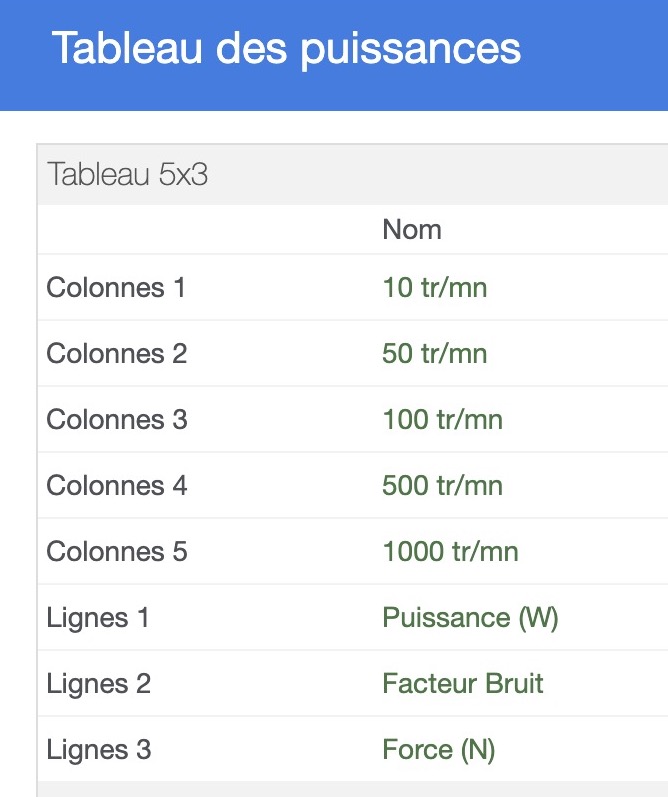
Task: Click the blue header bar background
Action: click(595, 55)
